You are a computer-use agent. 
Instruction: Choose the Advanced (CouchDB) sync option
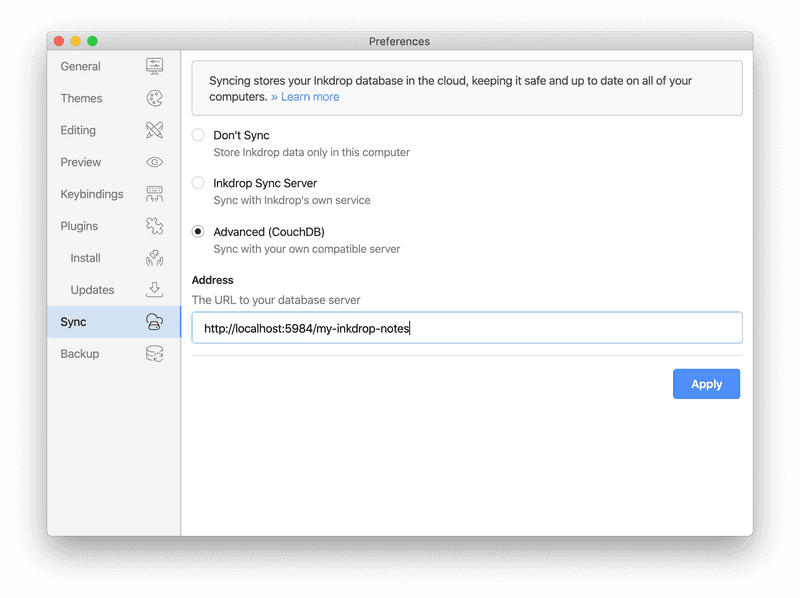[196, 231]
